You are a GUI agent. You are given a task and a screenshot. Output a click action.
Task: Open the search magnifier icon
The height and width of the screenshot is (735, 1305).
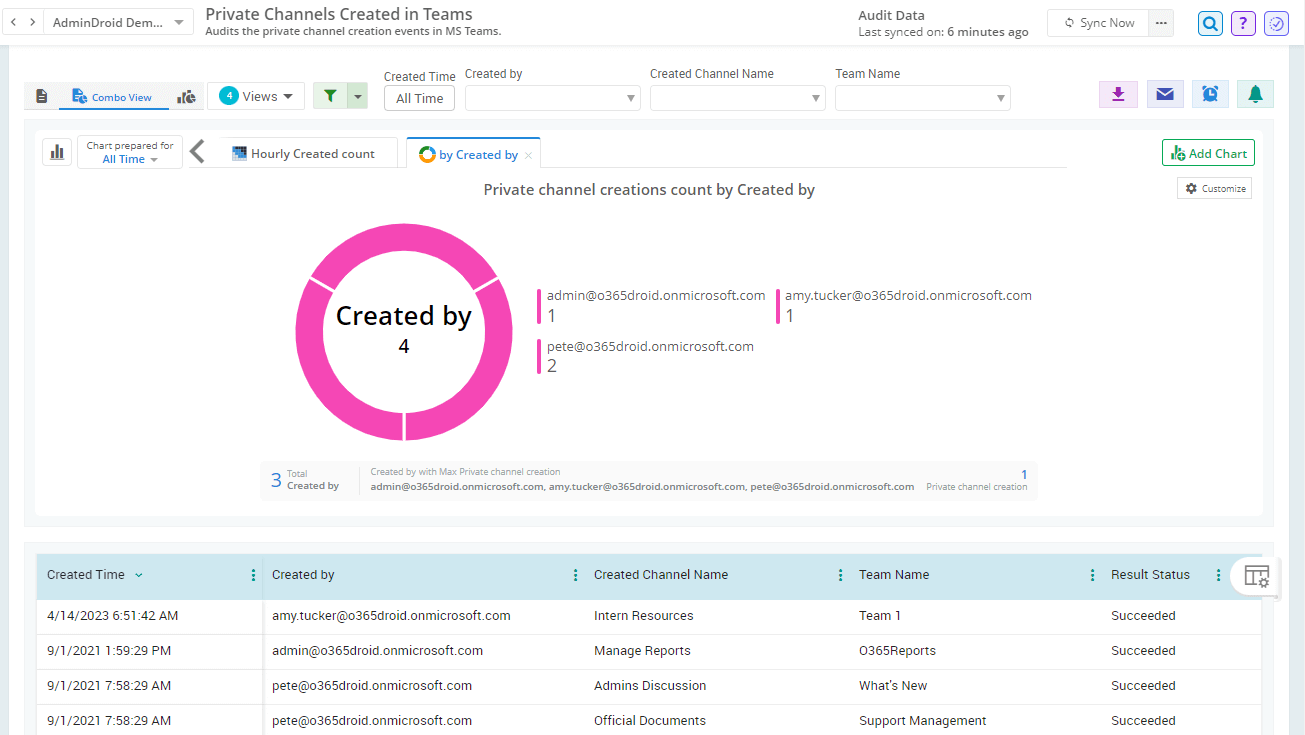pyautogui.click(x=1211, y=23)
